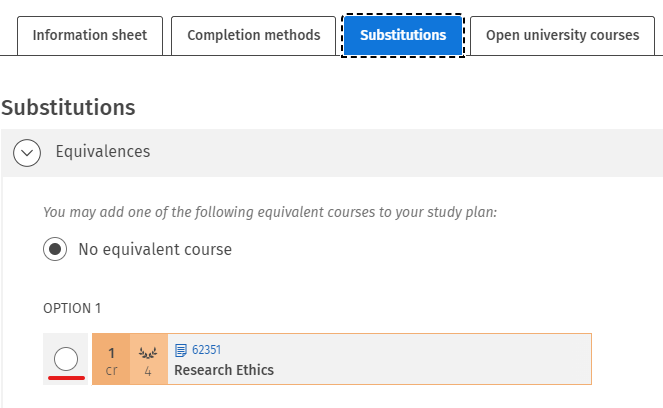The width and height of the screenshot is (663, 408).
Task: Click the Equivalences section title text
Action: coord(103,152)
